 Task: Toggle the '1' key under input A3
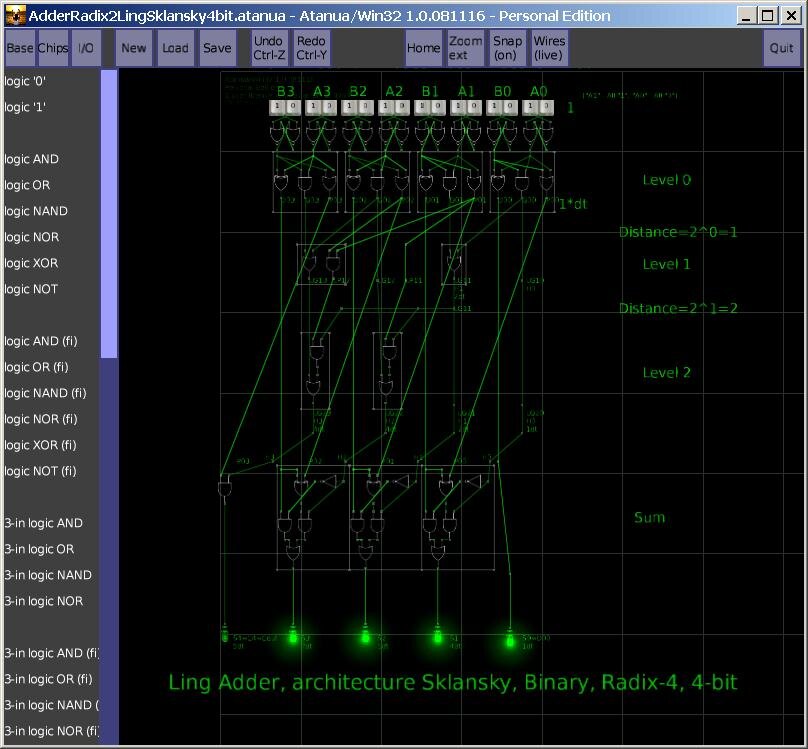click(x=313, y=108)
